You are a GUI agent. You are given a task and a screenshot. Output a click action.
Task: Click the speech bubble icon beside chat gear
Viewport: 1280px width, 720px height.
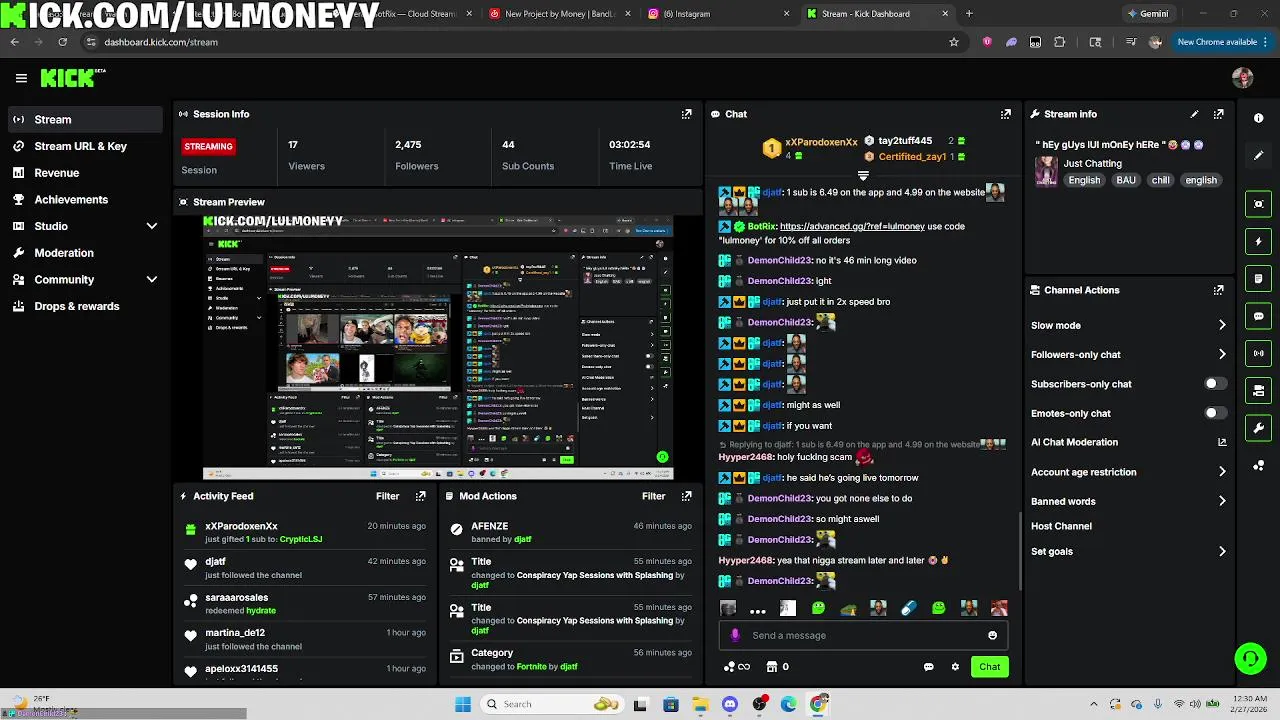point(928,667)
